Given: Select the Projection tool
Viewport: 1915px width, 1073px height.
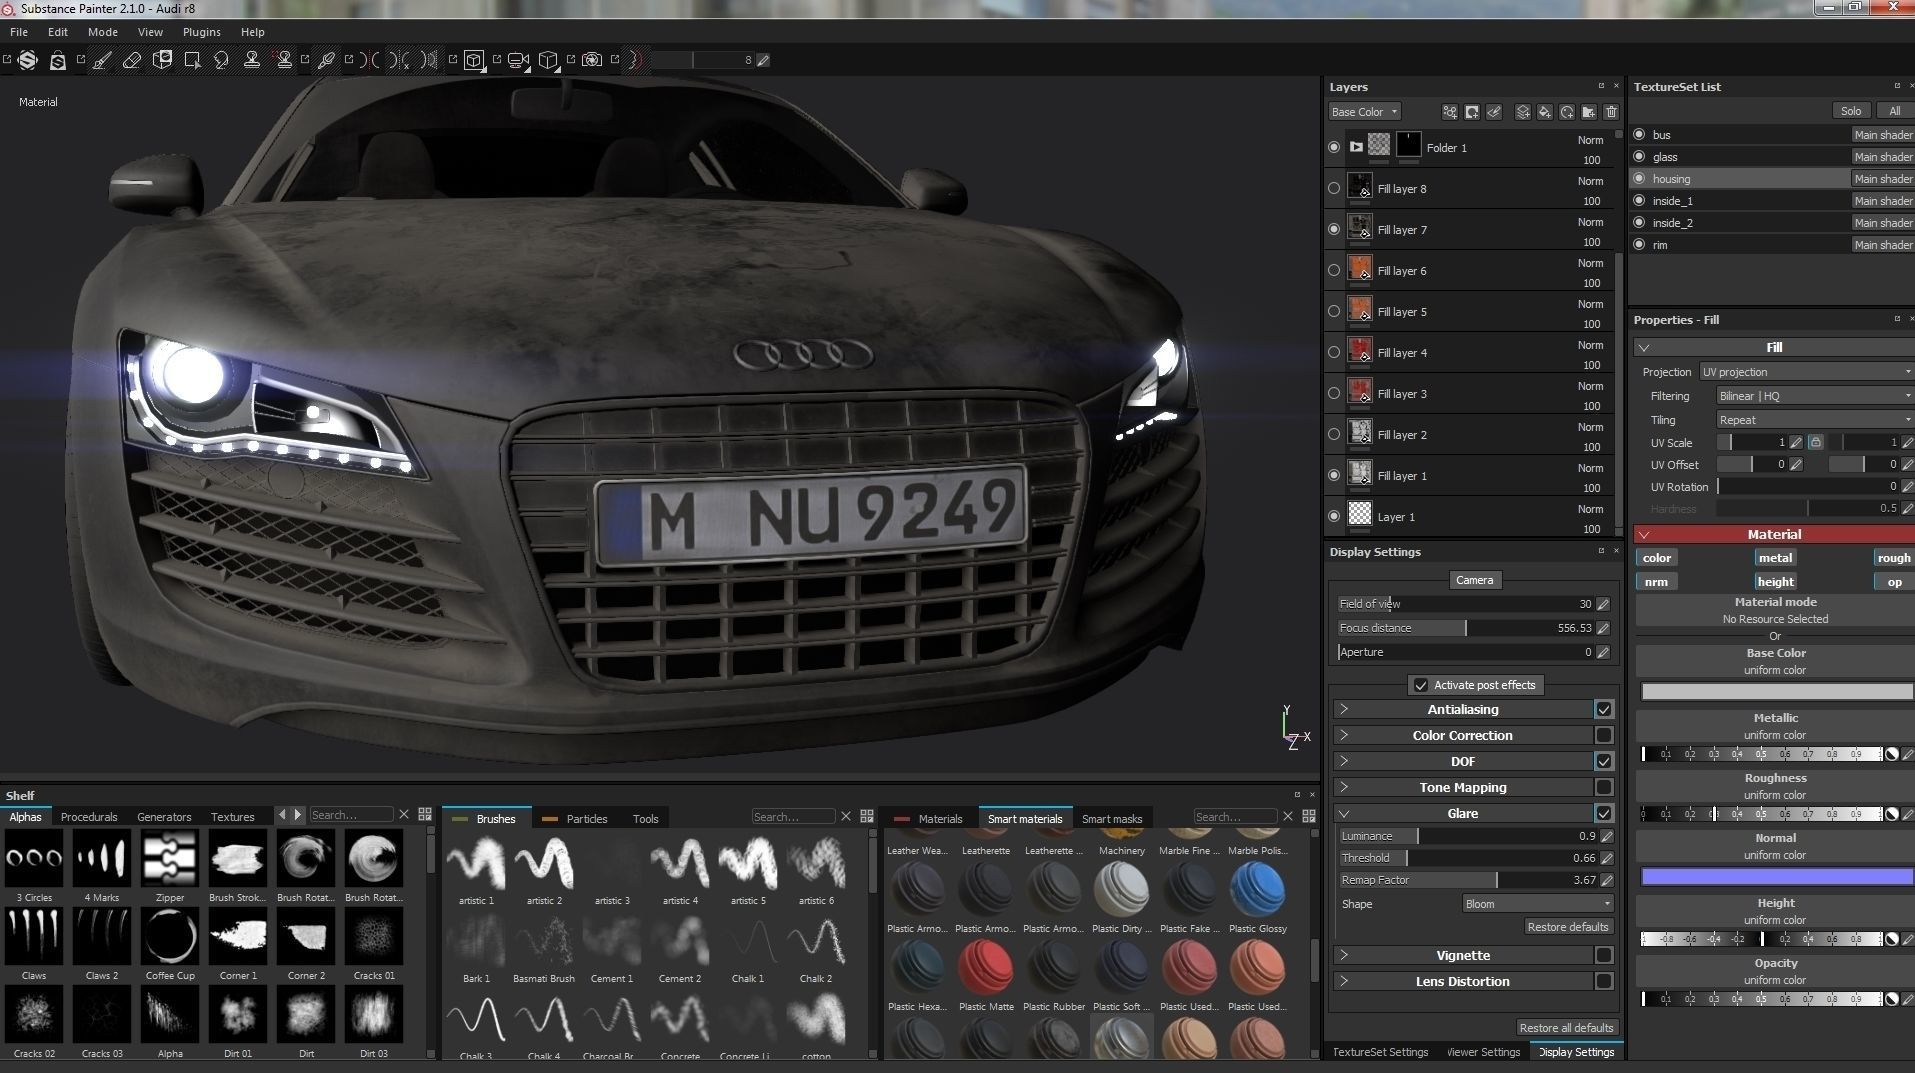Looking at the screenshot, I should point(162,60).
